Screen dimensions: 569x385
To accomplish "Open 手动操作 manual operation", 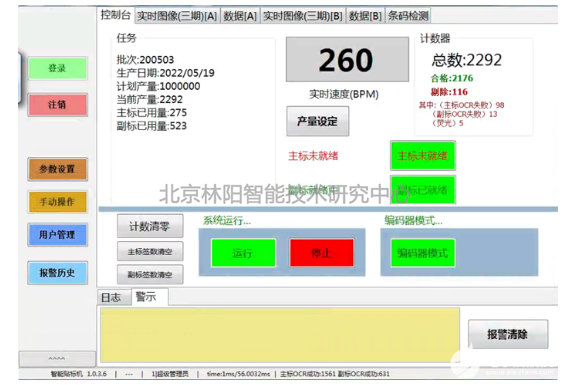I will point(57,202).
